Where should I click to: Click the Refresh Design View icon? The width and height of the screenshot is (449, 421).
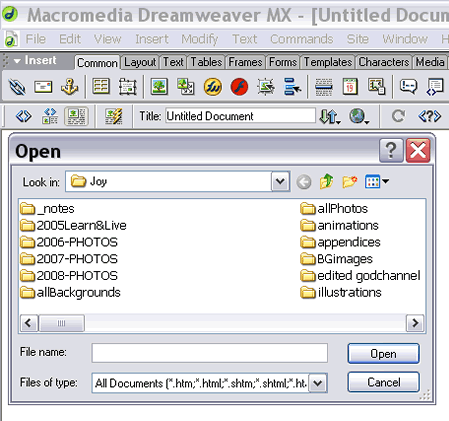pyautogui.click(x=398, y=116)
